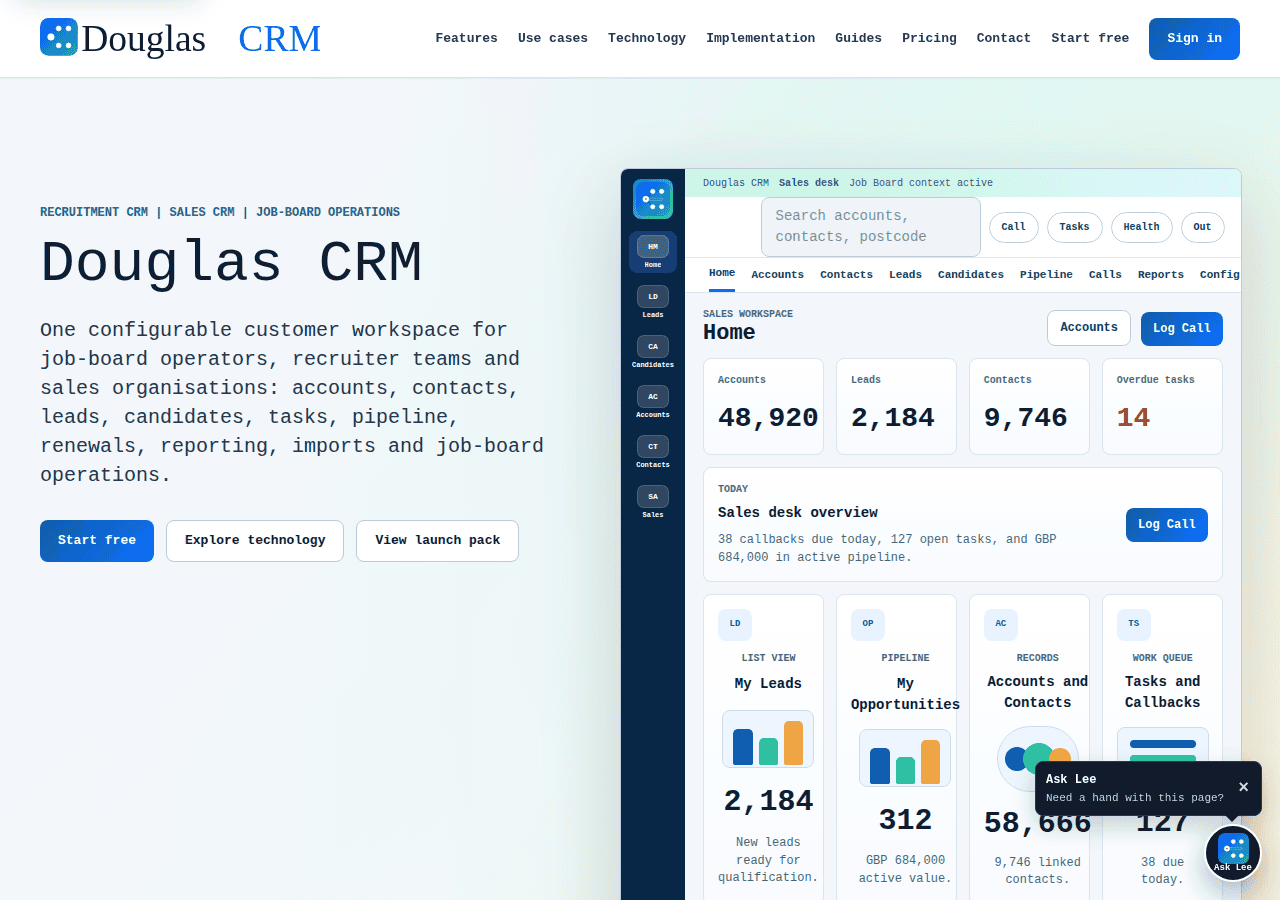Click the AC badge on Accounts and Contacts card
The height and width of the screenshot is (900, 1280).
pyautogui.click(x=1001, y=624)
